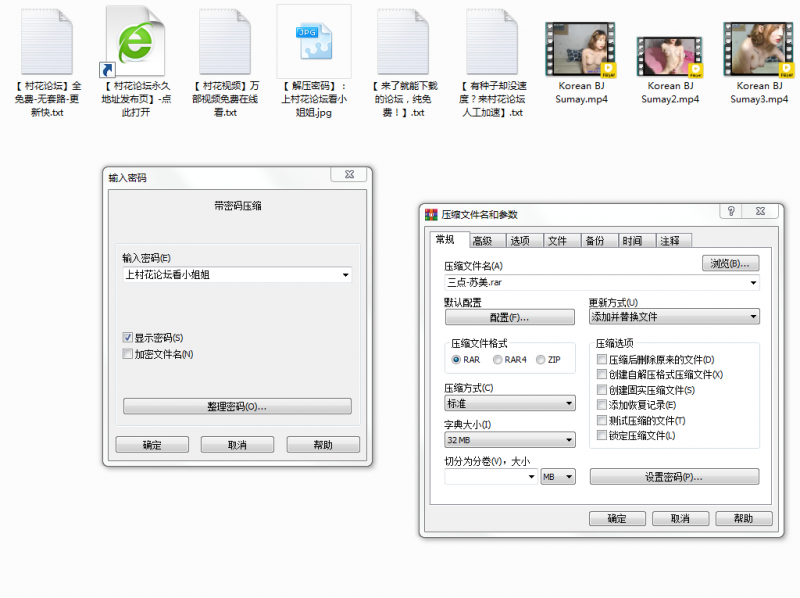
Task: Enable the 加密文件名 encrypt filenames checkbox
Action: click(x=128, y=353)
